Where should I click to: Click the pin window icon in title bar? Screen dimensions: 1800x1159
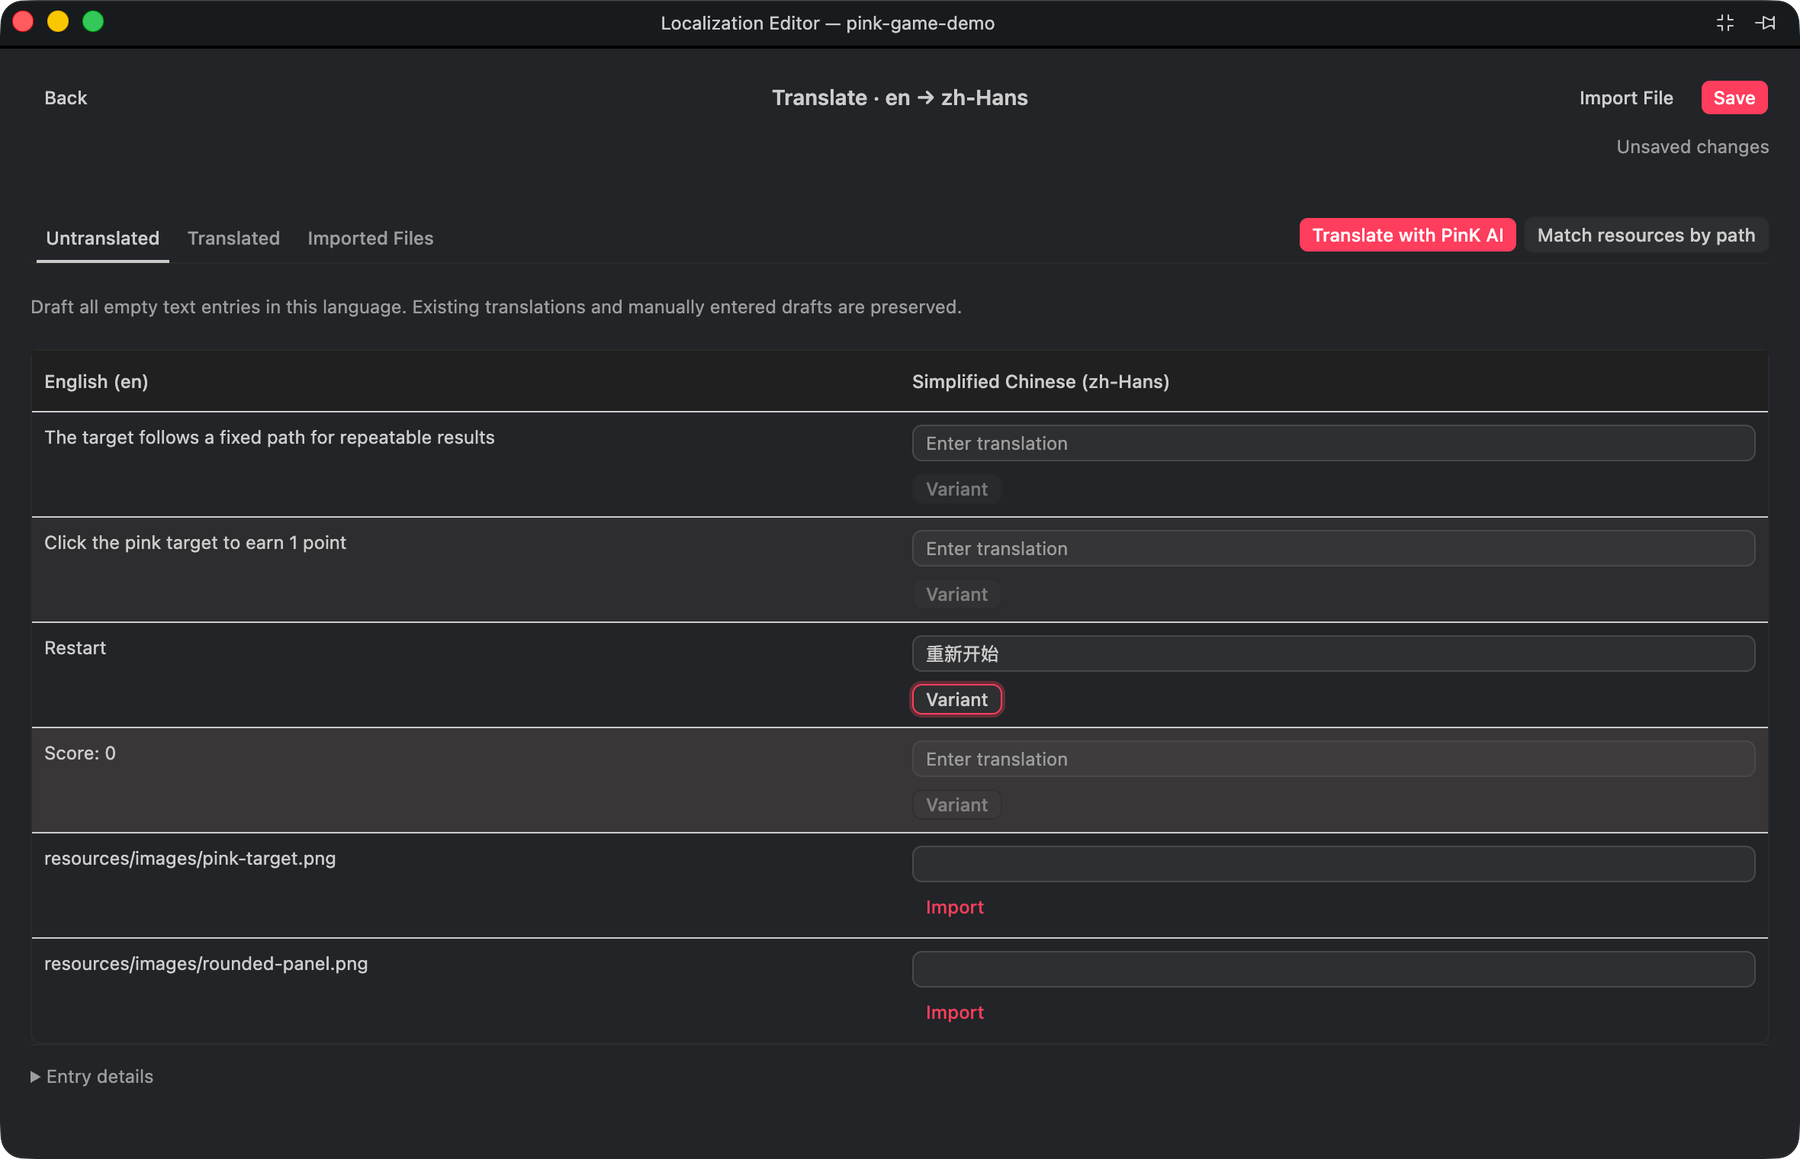tap(1765, 23)
